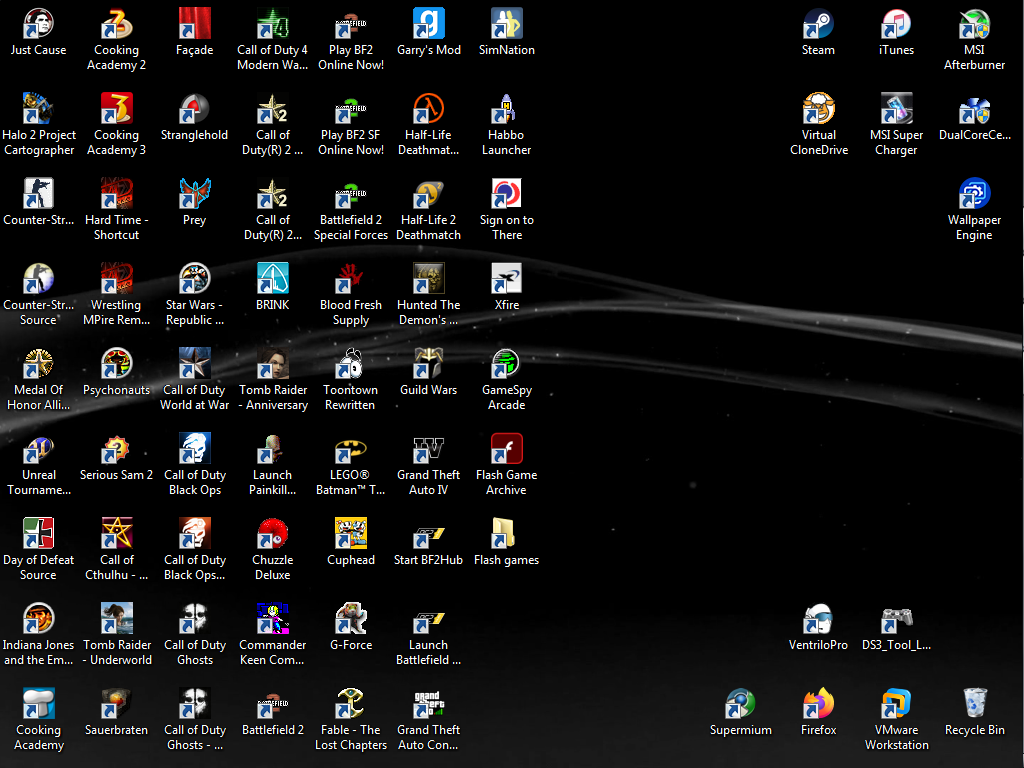This screenshot has width=1024, height=768.
Task: Select the VentriloPro shortcut
Action: coord(818,620)
